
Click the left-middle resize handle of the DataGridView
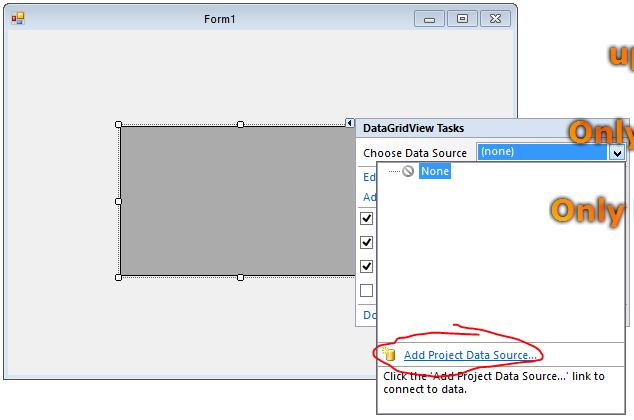pos(118,201)
